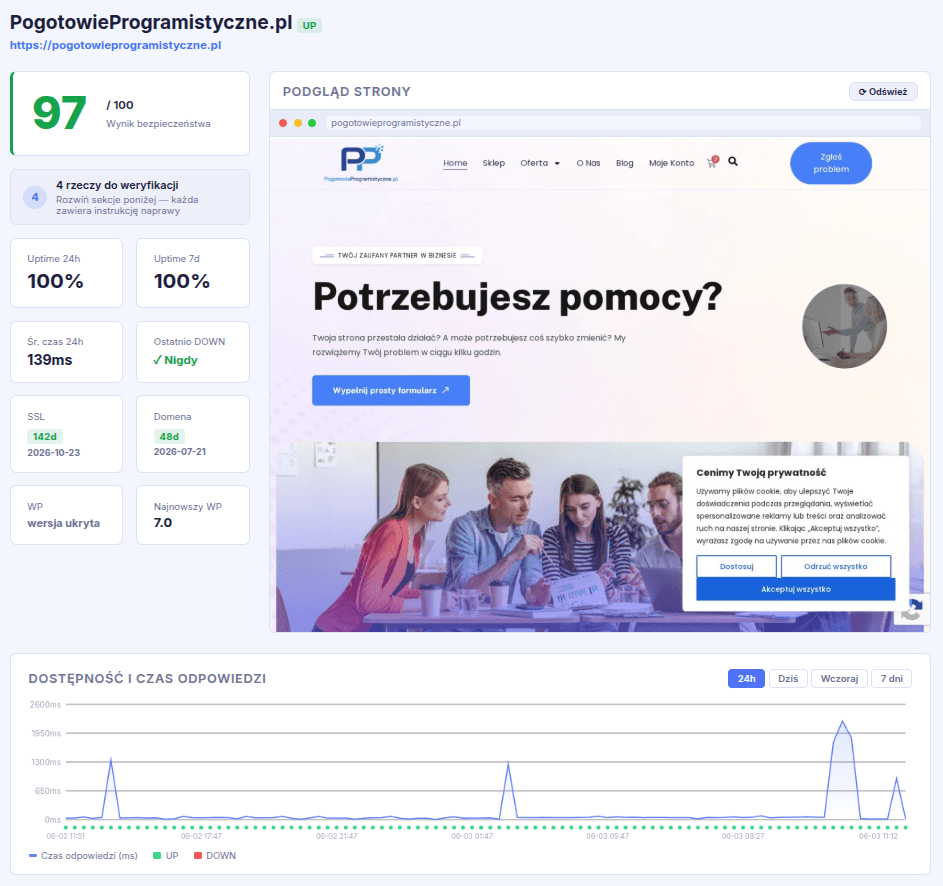Image resolution: width=943 pixels, height=886 pixels.
Task: Open the Sklep menu item
Action: pyautogui.click(x=494, y=163)
